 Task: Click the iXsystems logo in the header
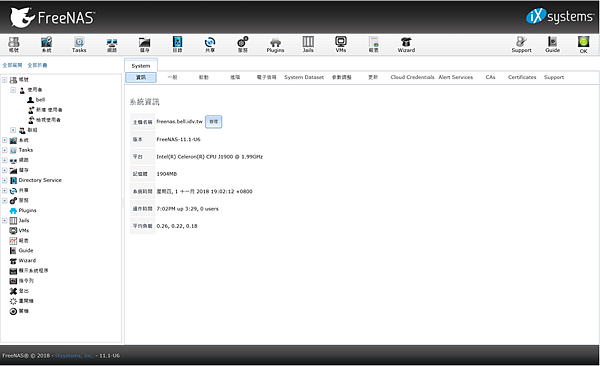click(559, 16)
